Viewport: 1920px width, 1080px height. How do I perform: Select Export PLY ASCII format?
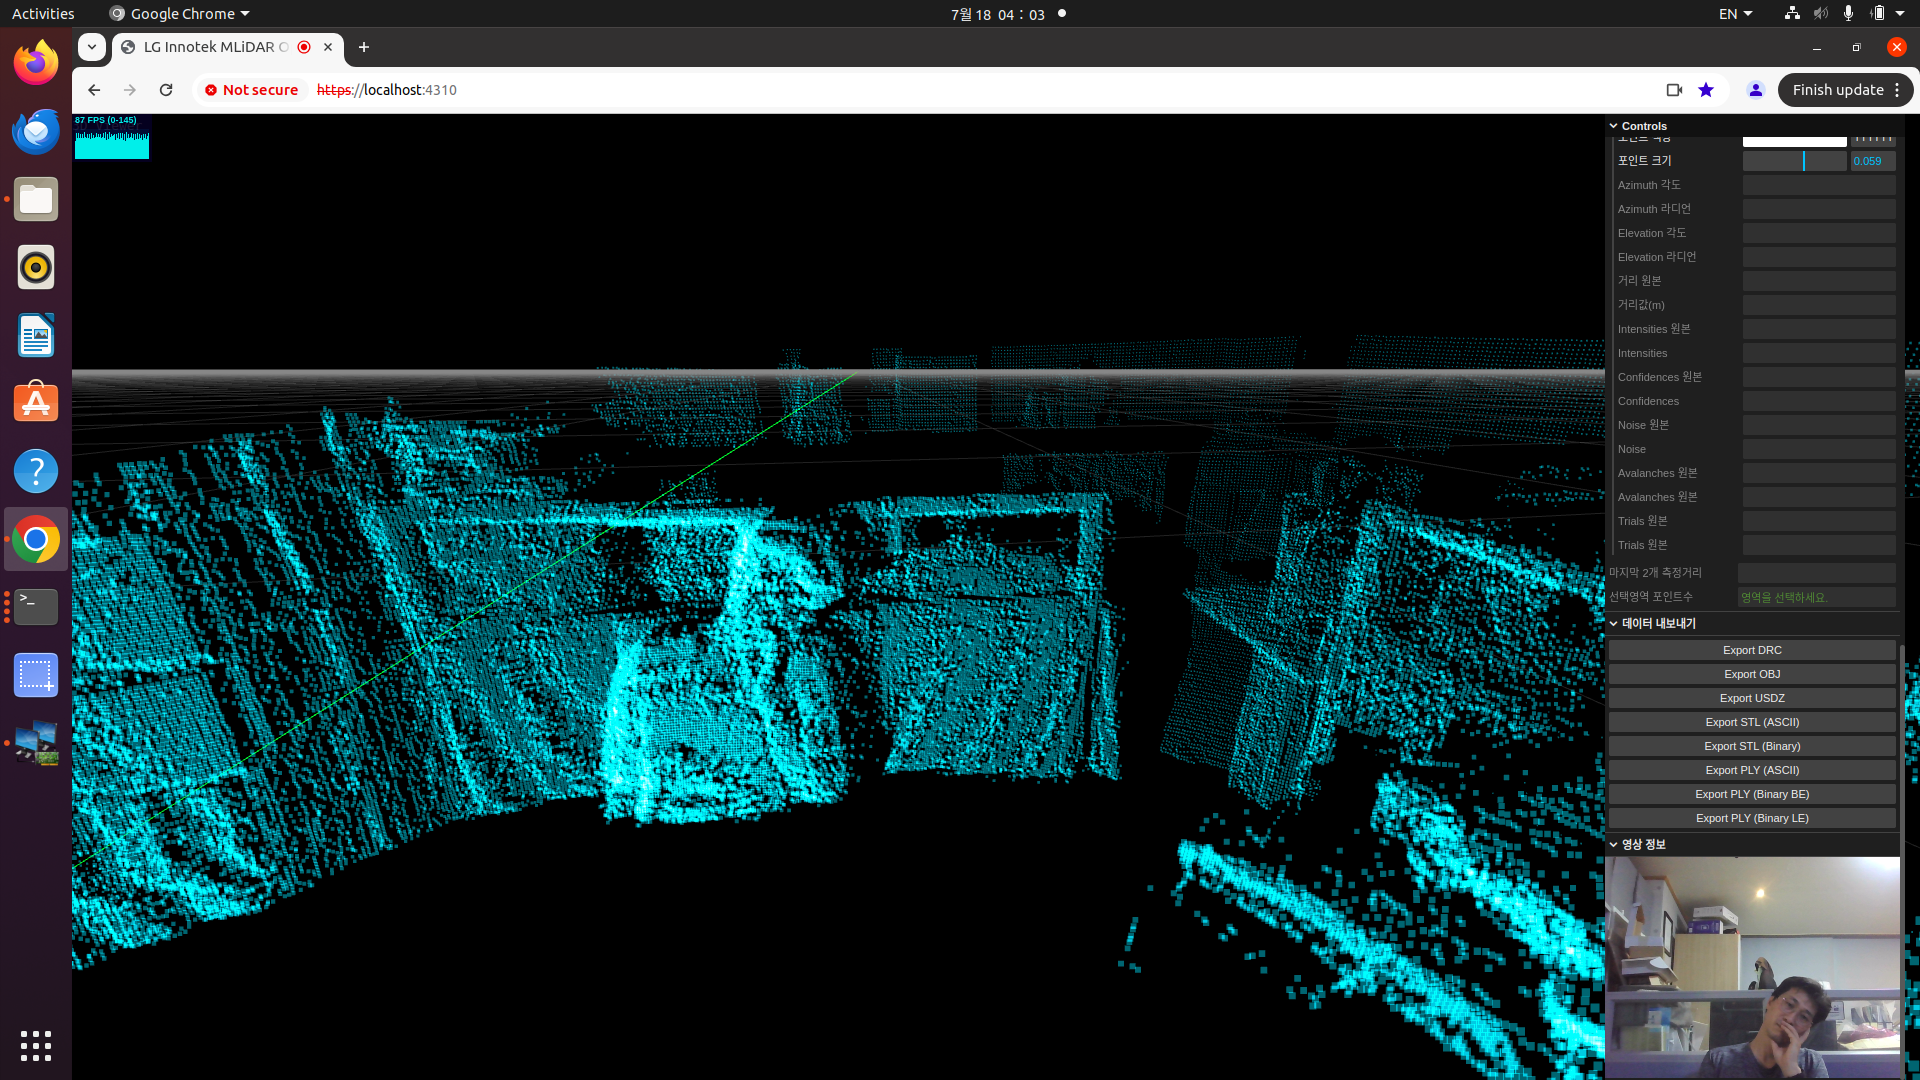pyautogui.click(x=1751, y=769)
